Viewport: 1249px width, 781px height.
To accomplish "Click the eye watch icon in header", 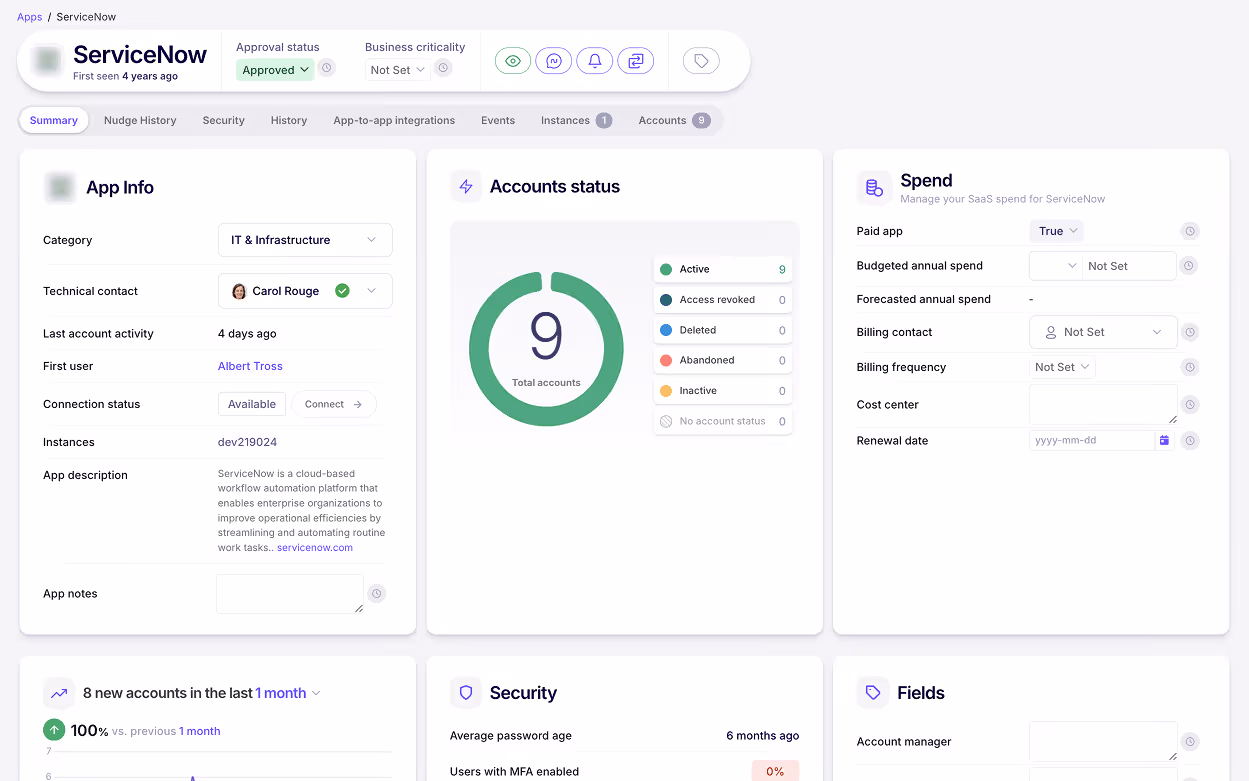I will coord(513,61).
